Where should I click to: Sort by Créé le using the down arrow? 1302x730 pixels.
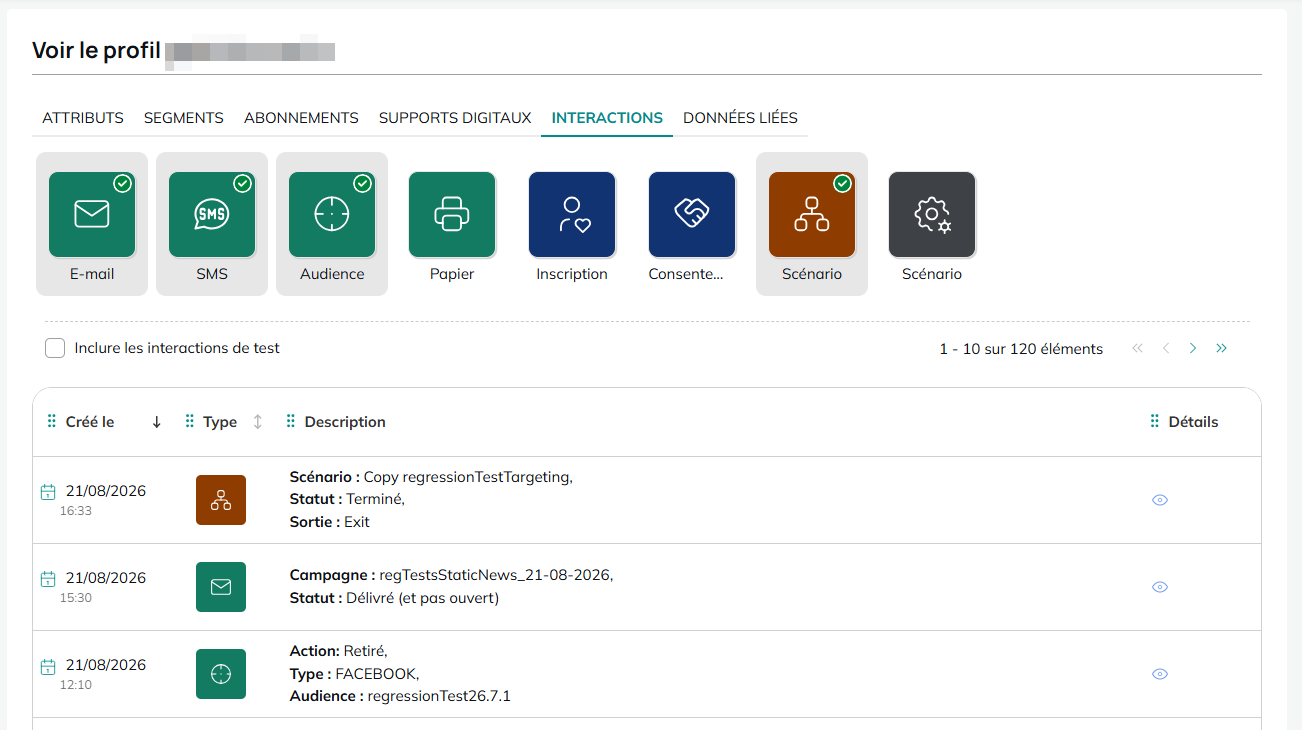pos(156,422)
